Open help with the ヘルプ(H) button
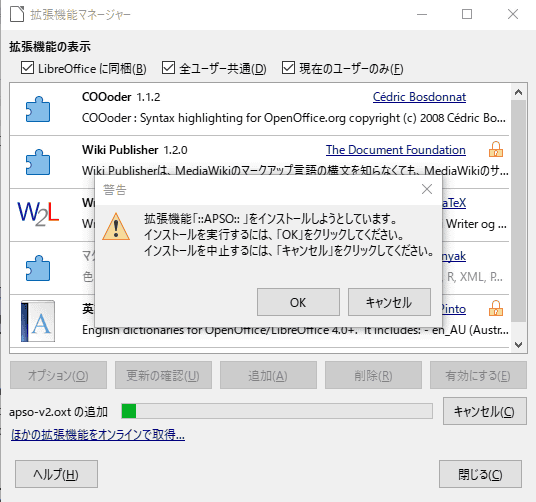Viewport: 536px width, 502px height. [x=56, y=474]
